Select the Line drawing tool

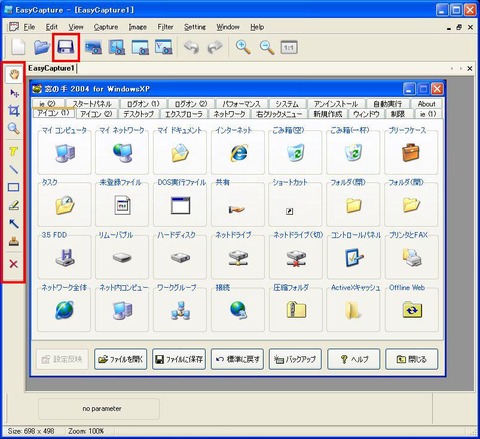tap(14, 169)
